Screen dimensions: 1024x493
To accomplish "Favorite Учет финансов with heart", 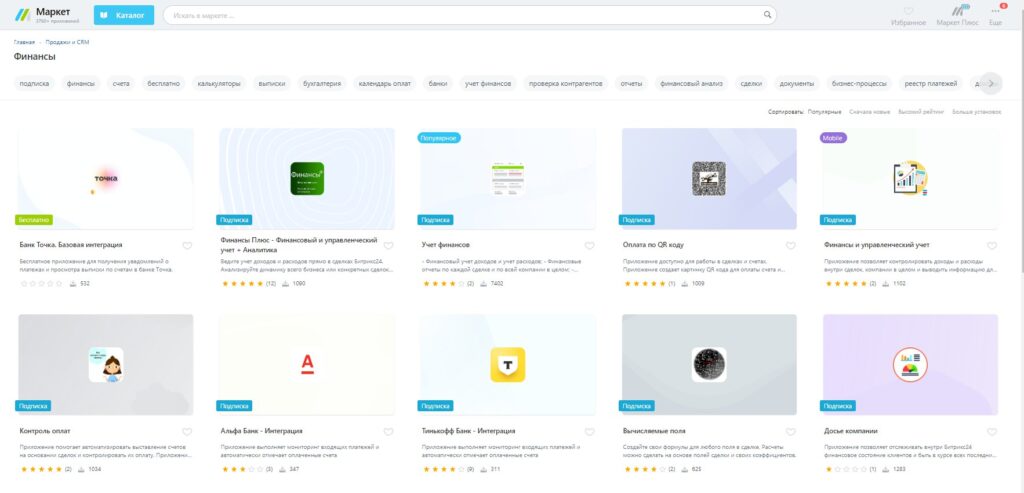I will 590,246.
